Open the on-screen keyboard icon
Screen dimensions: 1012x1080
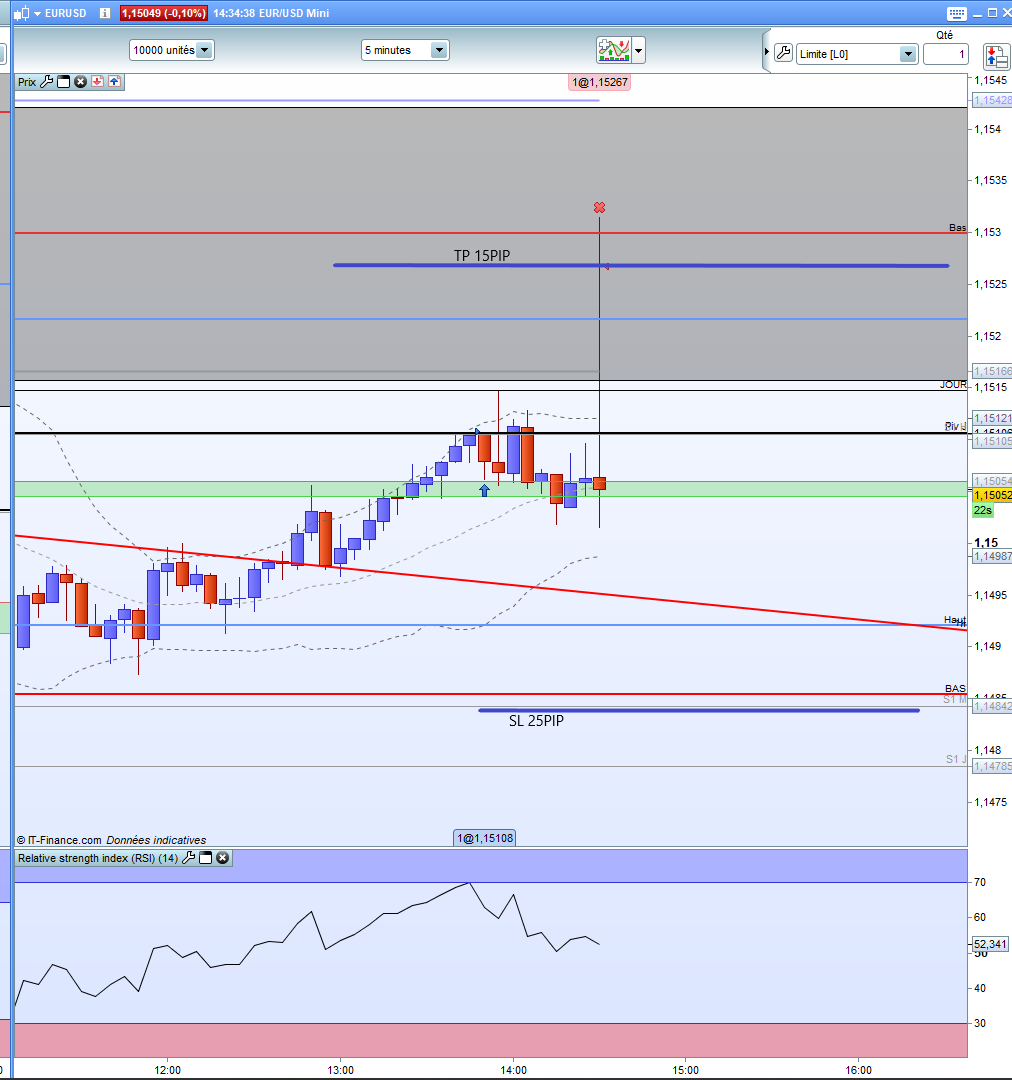pos(957,13)
